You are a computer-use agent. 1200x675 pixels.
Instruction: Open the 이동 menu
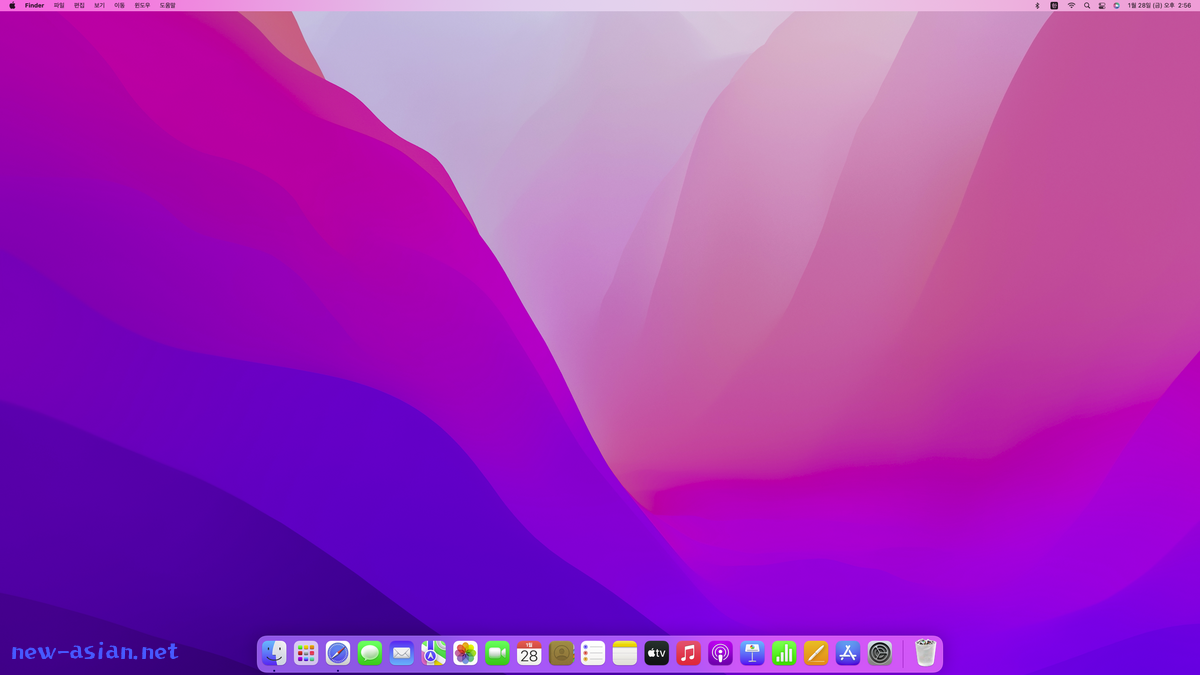click(x=120, y=5)
